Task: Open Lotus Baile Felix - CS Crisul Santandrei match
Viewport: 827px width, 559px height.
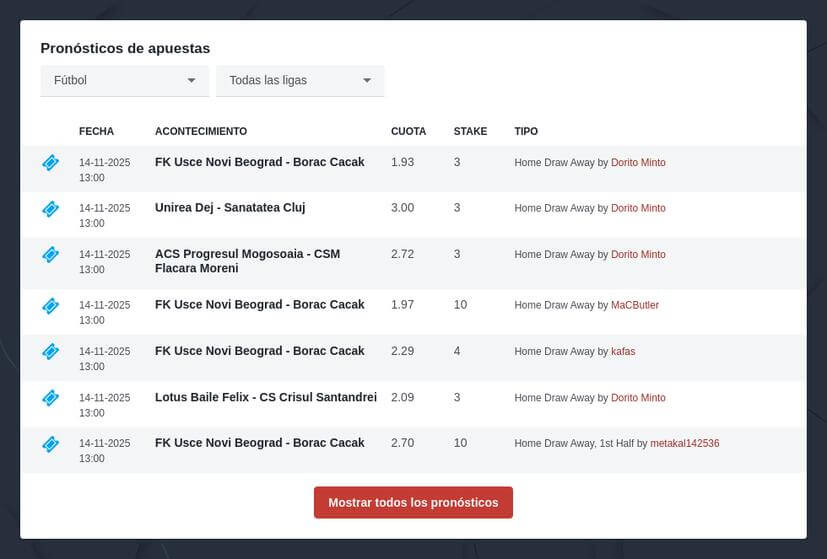Action: coord(266,397)
